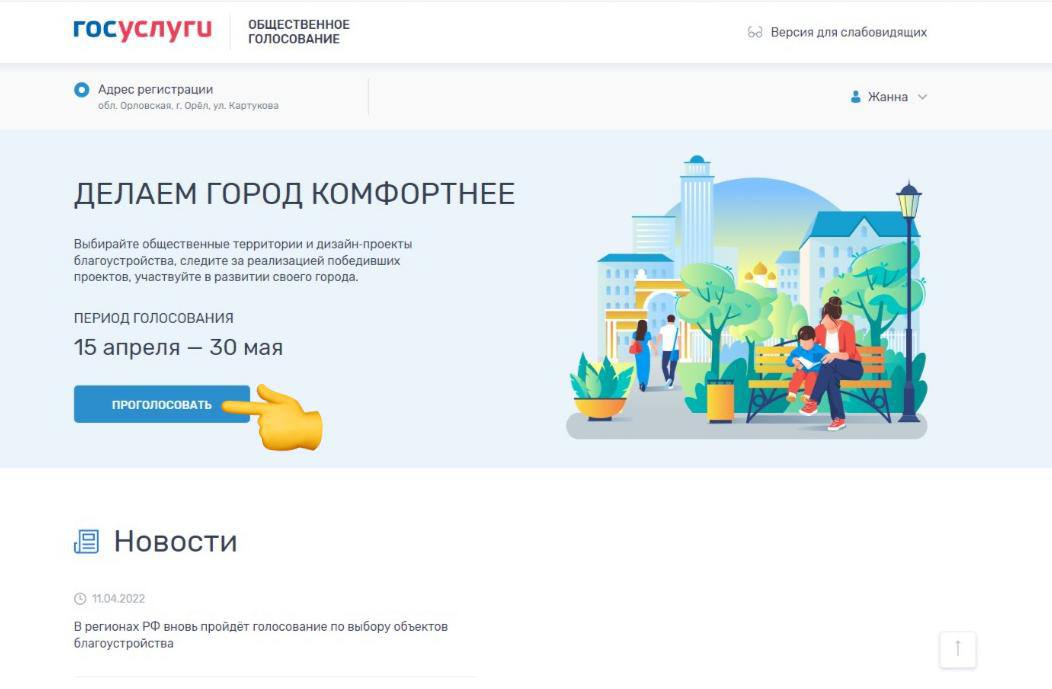The height and width of the screenshot is (689, 1052).
Task: Click the glasses accessibility icon
Action: pyautogui.click(x=755, y=32)
